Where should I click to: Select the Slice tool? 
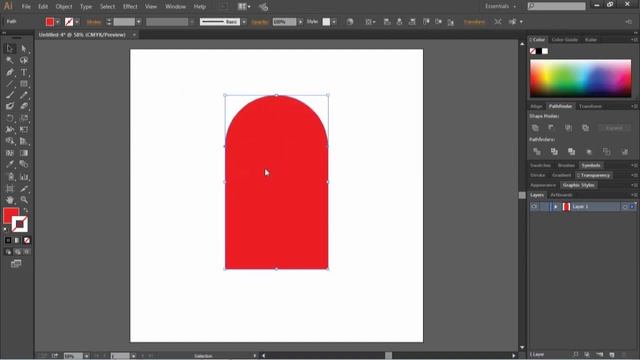pyautogui.click(x=24, y=189)
